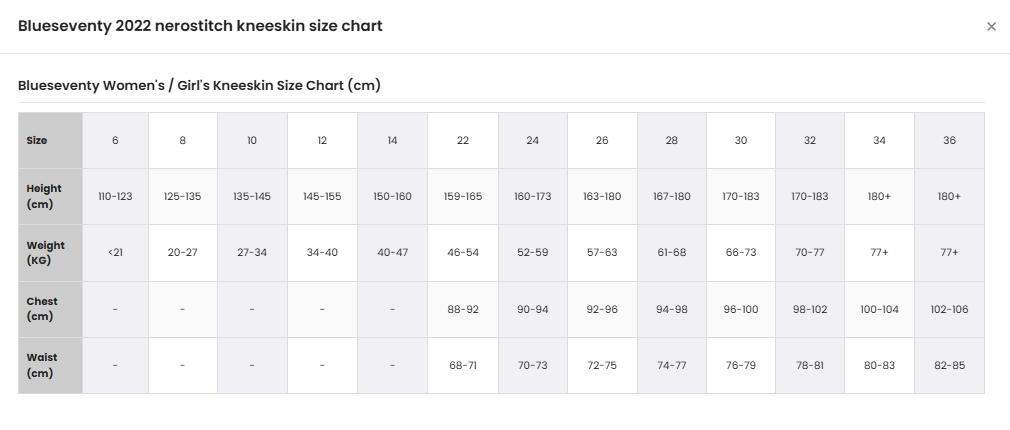
Task: Click the size 6 header cell
Action: [115, 140]
